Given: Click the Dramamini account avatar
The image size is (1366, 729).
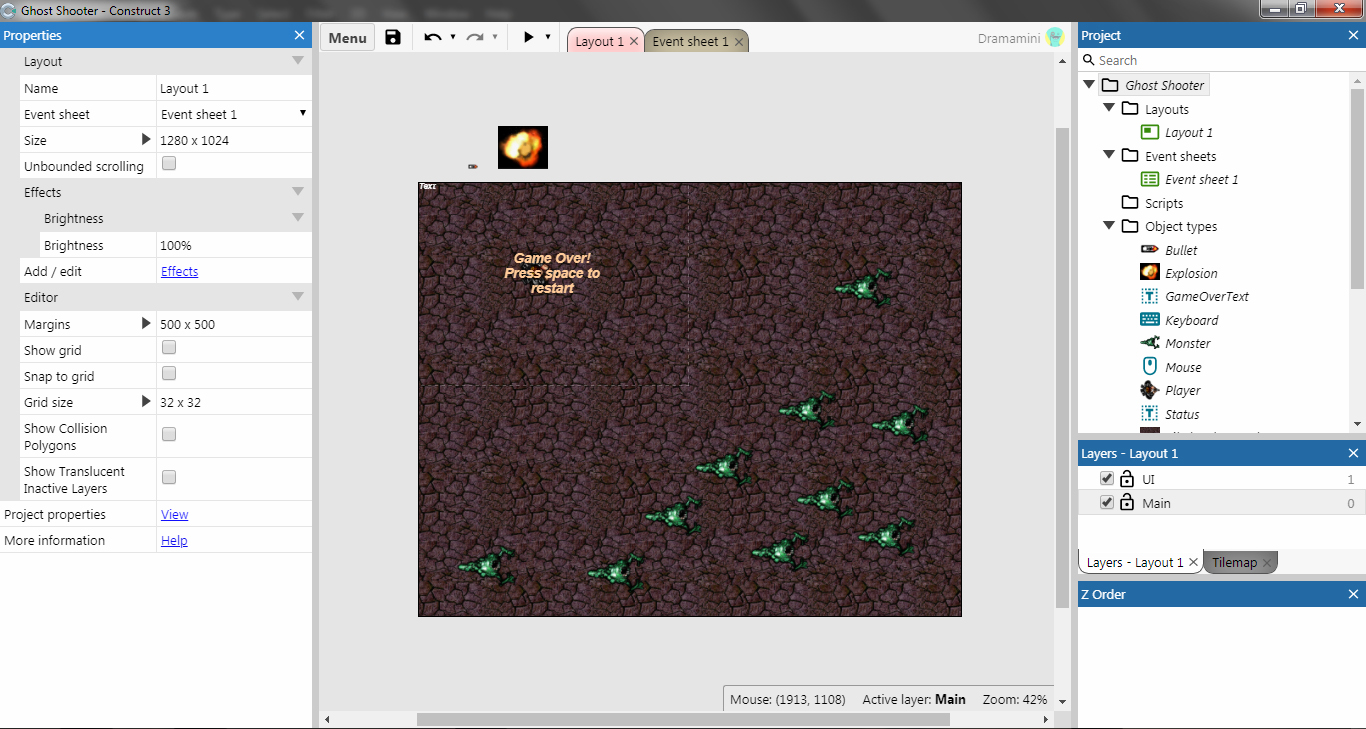Looking at the screenshot, I should tap(1055, 38).
